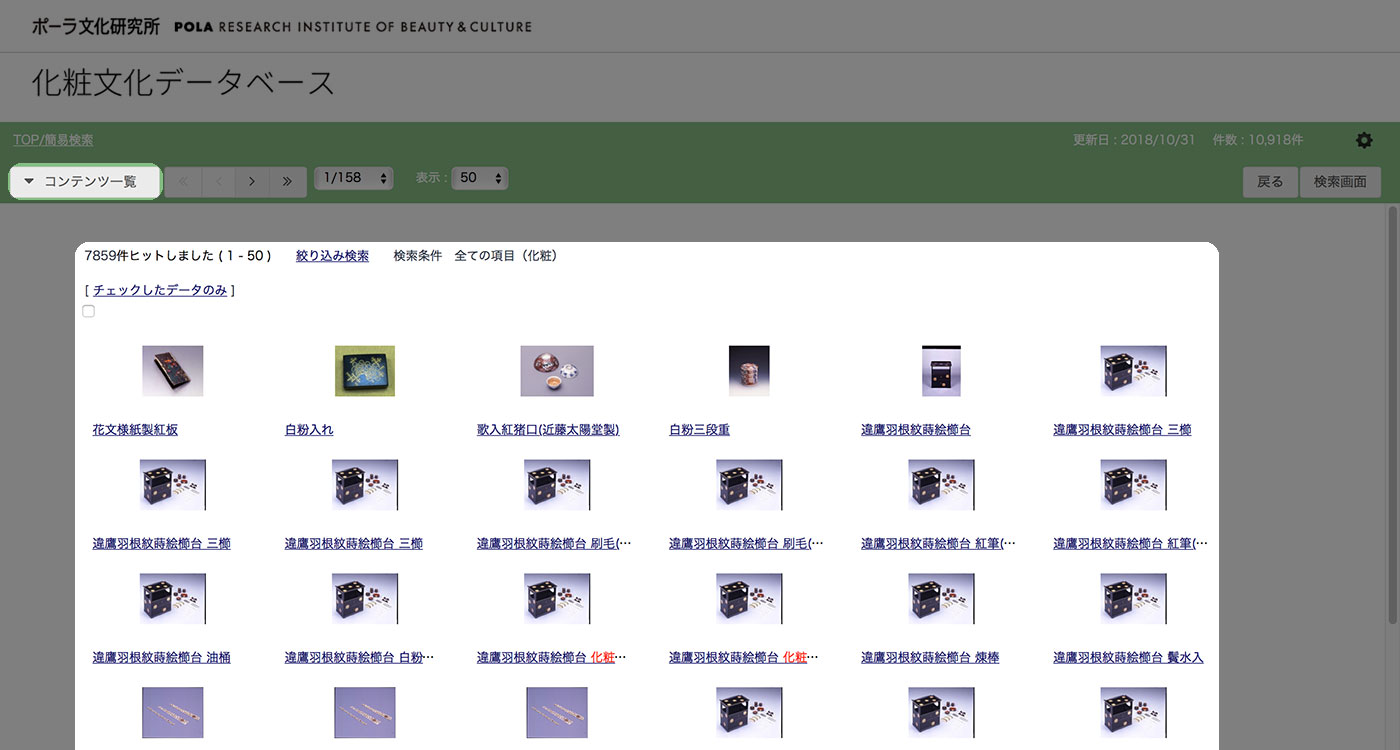Open the 違鷹羽根紋蒔絵櫛台 煉棒 link

tap(930, 658)
